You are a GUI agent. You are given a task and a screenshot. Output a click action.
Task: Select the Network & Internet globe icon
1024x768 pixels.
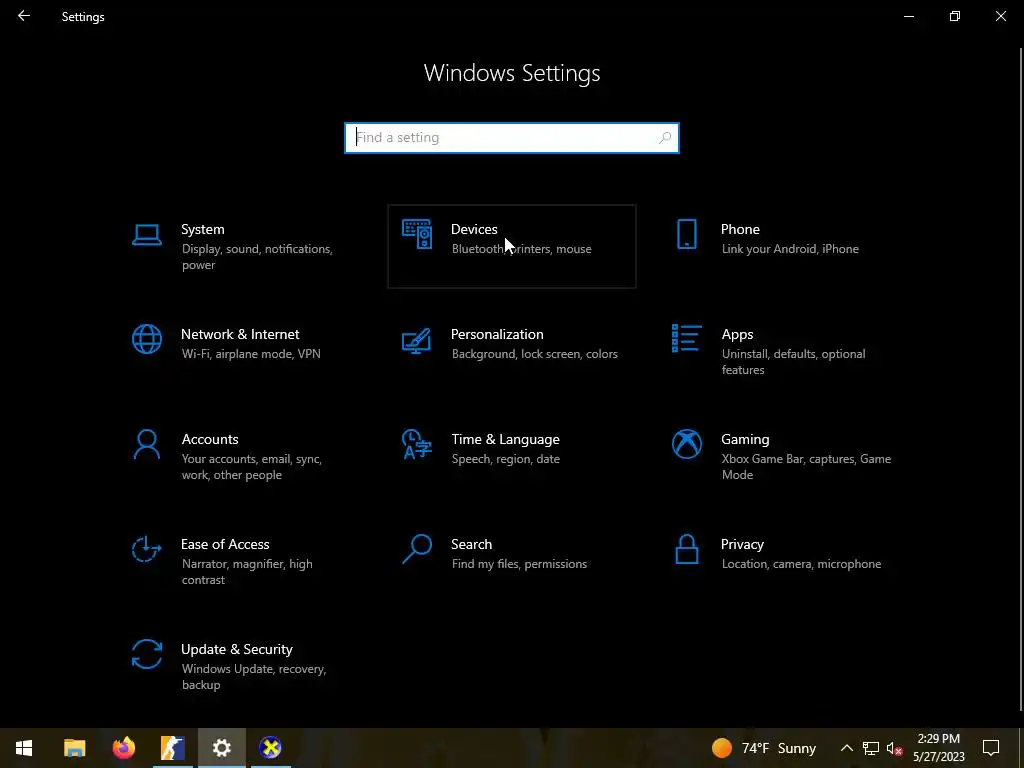pos(146,339)
